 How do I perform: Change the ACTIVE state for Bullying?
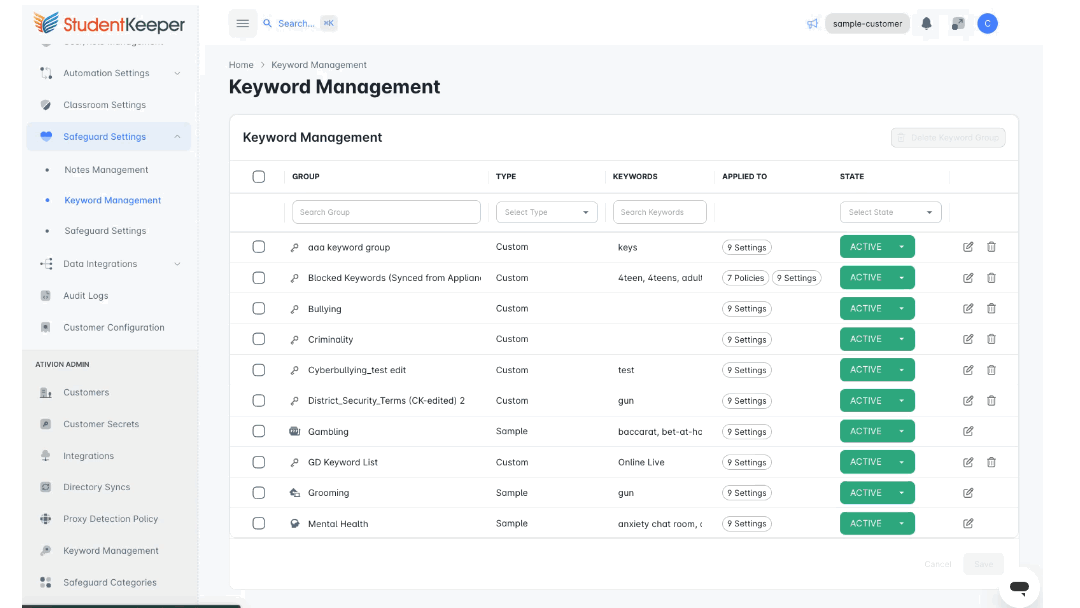[x=877, y=308]
